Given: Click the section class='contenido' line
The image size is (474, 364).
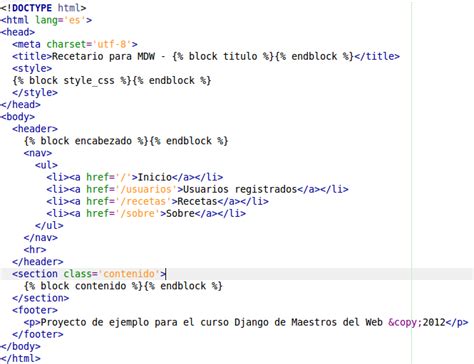Looking at the screenshot, I should pos(89,274).
